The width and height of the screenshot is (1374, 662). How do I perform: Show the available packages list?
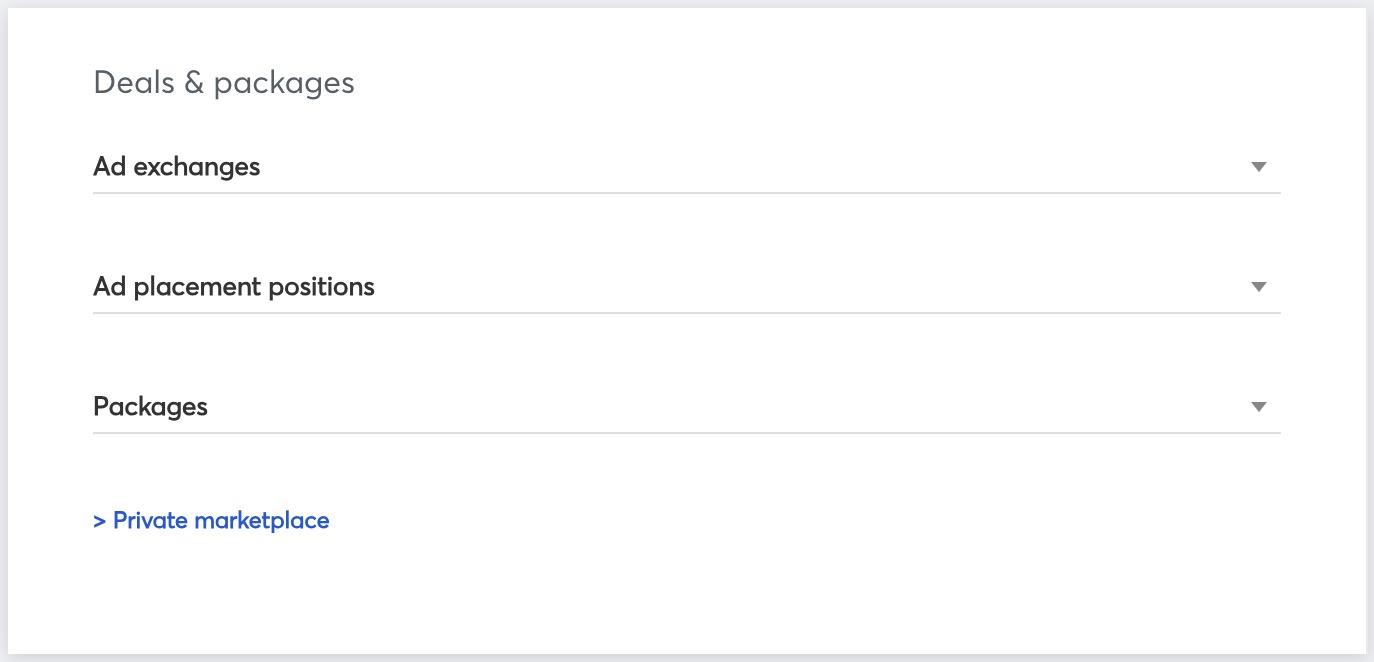point(686,407)
